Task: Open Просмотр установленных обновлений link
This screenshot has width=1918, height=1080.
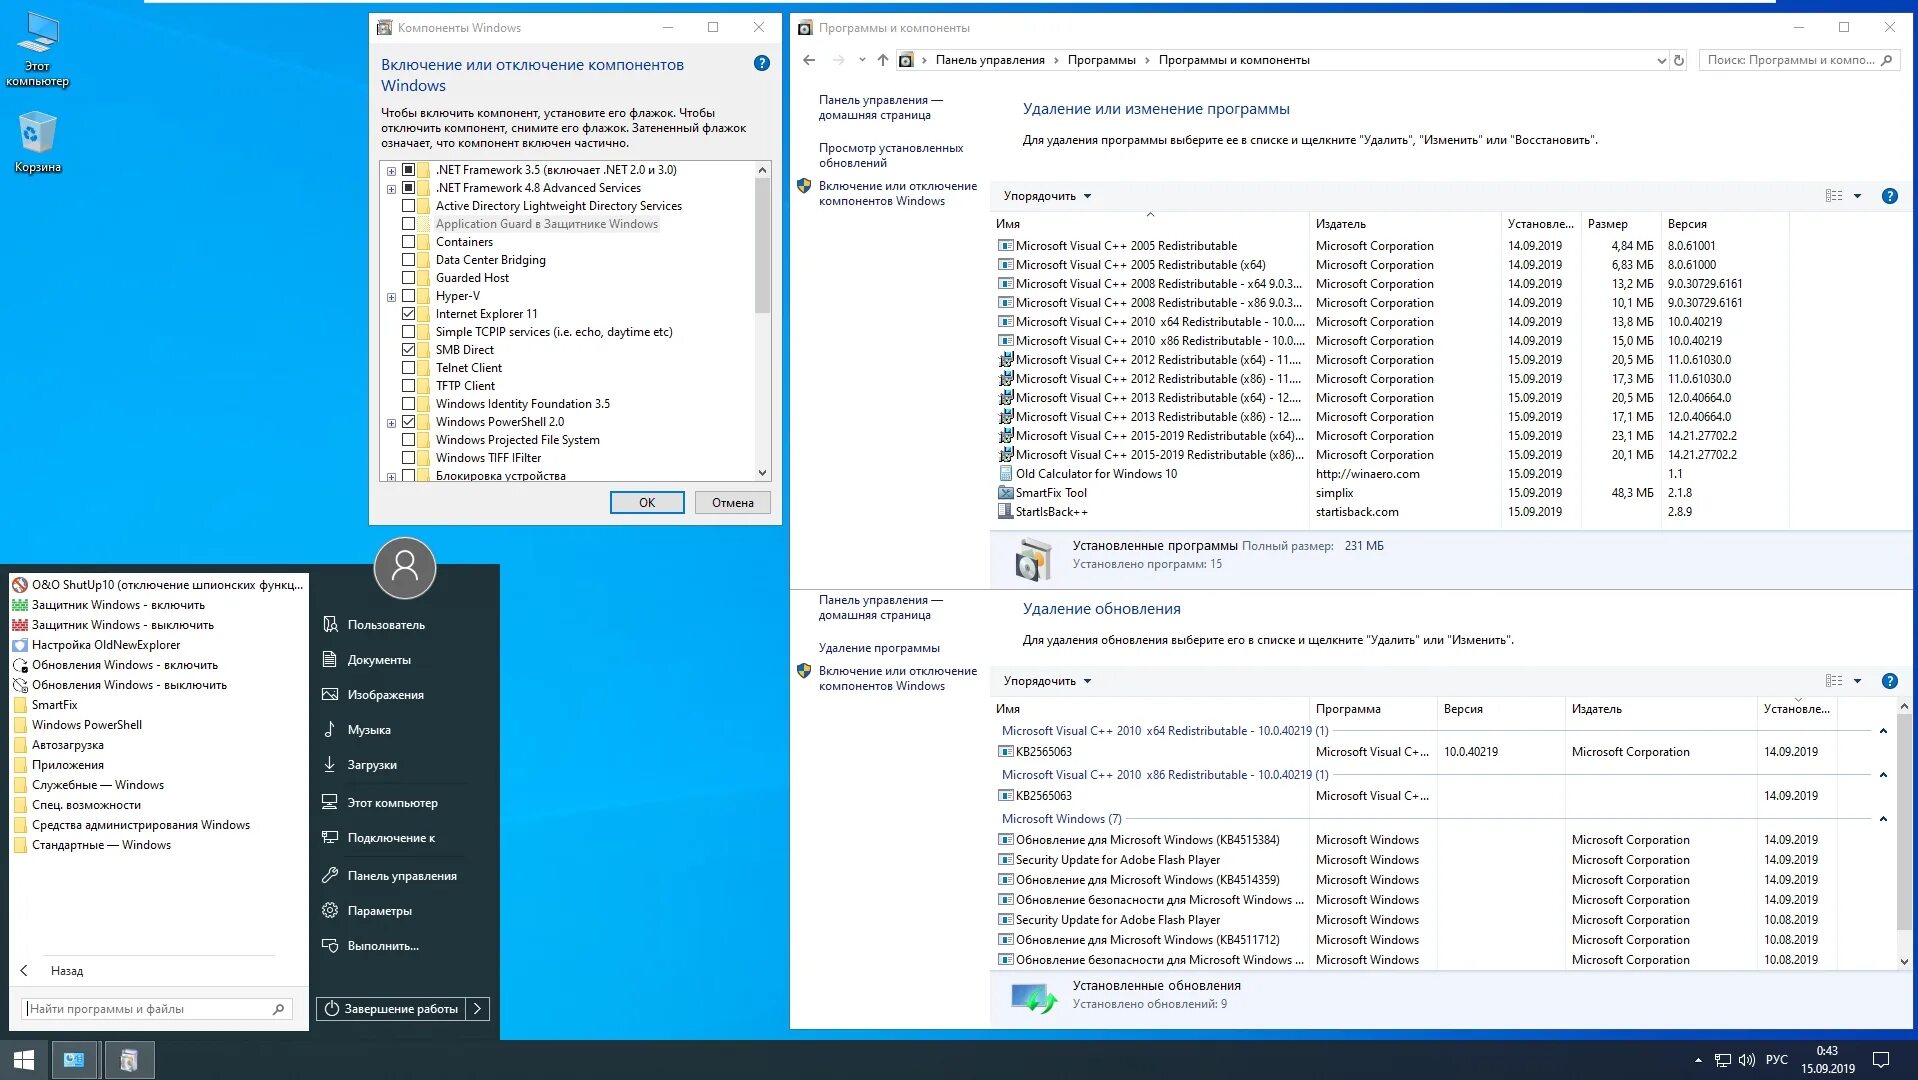Action: pos(890,155)
